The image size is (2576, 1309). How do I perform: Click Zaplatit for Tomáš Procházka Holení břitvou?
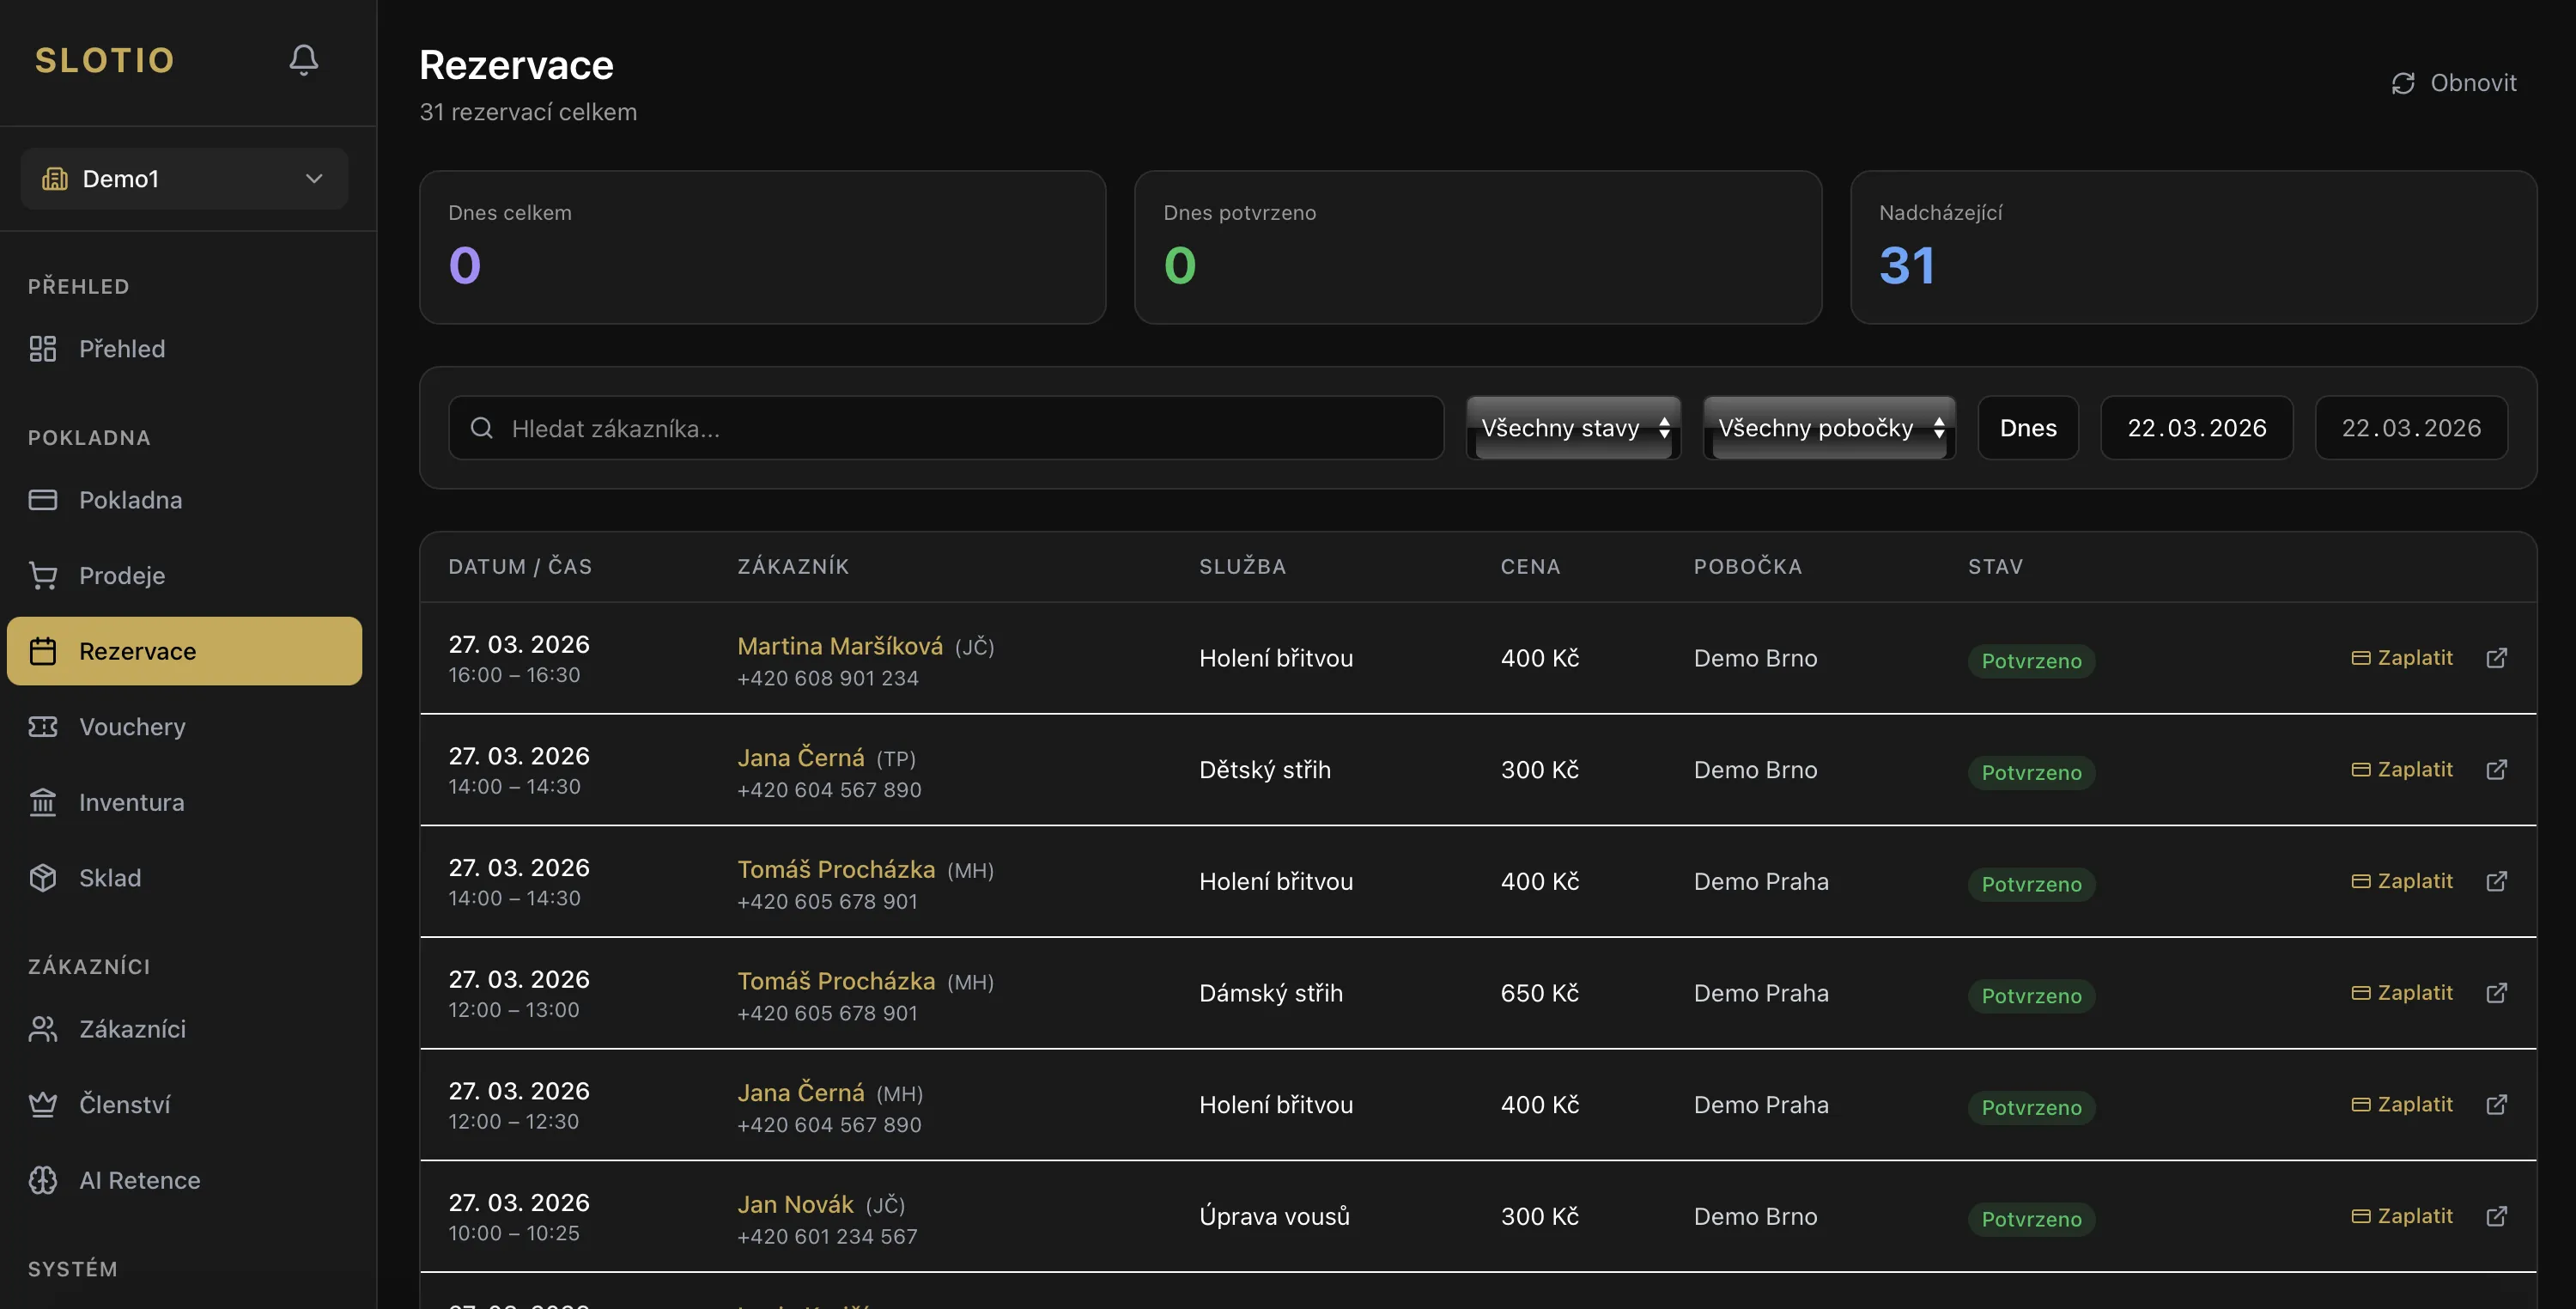pyautogui.click(x=2401, y=881)
